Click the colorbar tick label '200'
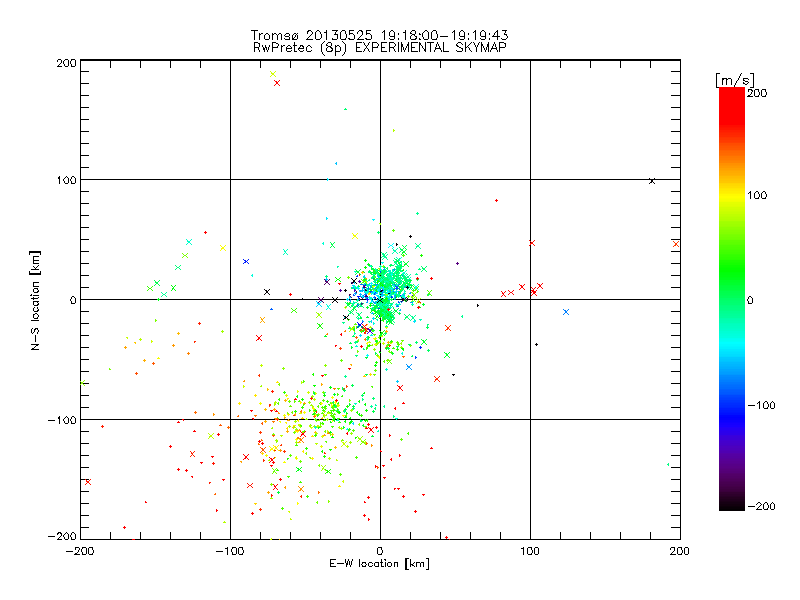The height and width of the screenshot is (600, 800). pyautogui.click(x=757, y=93)
